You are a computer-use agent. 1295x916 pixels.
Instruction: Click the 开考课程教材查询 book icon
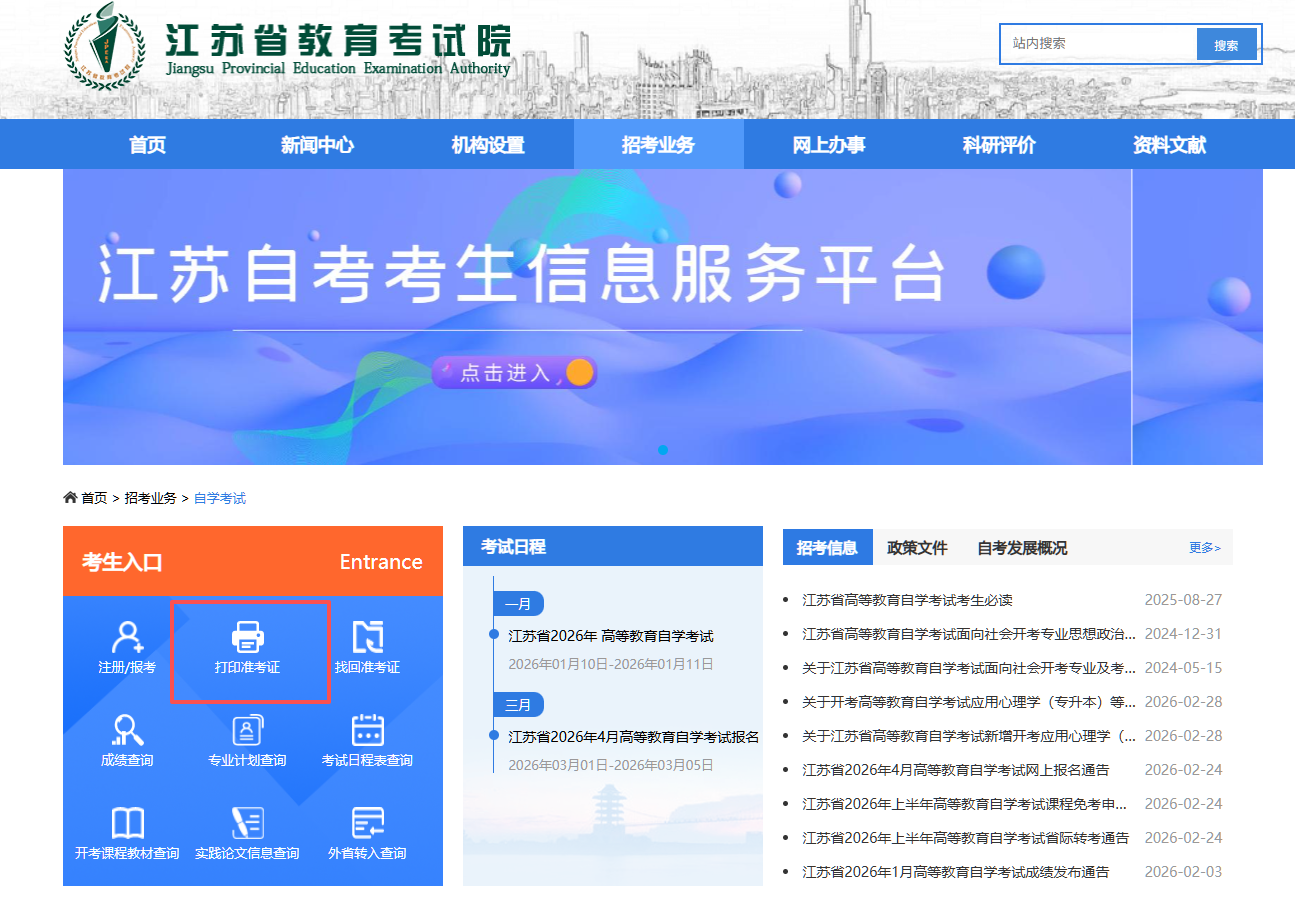tap(127, 823)
